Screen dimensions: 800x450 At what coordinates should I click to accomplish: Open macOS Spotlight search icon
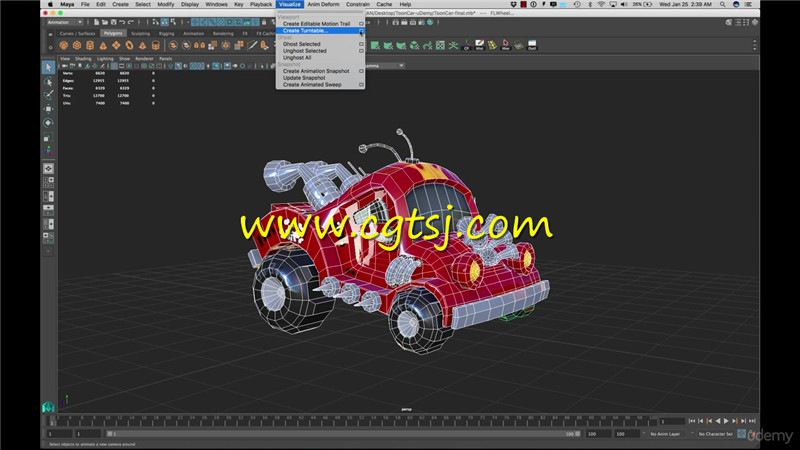[722, 4]
